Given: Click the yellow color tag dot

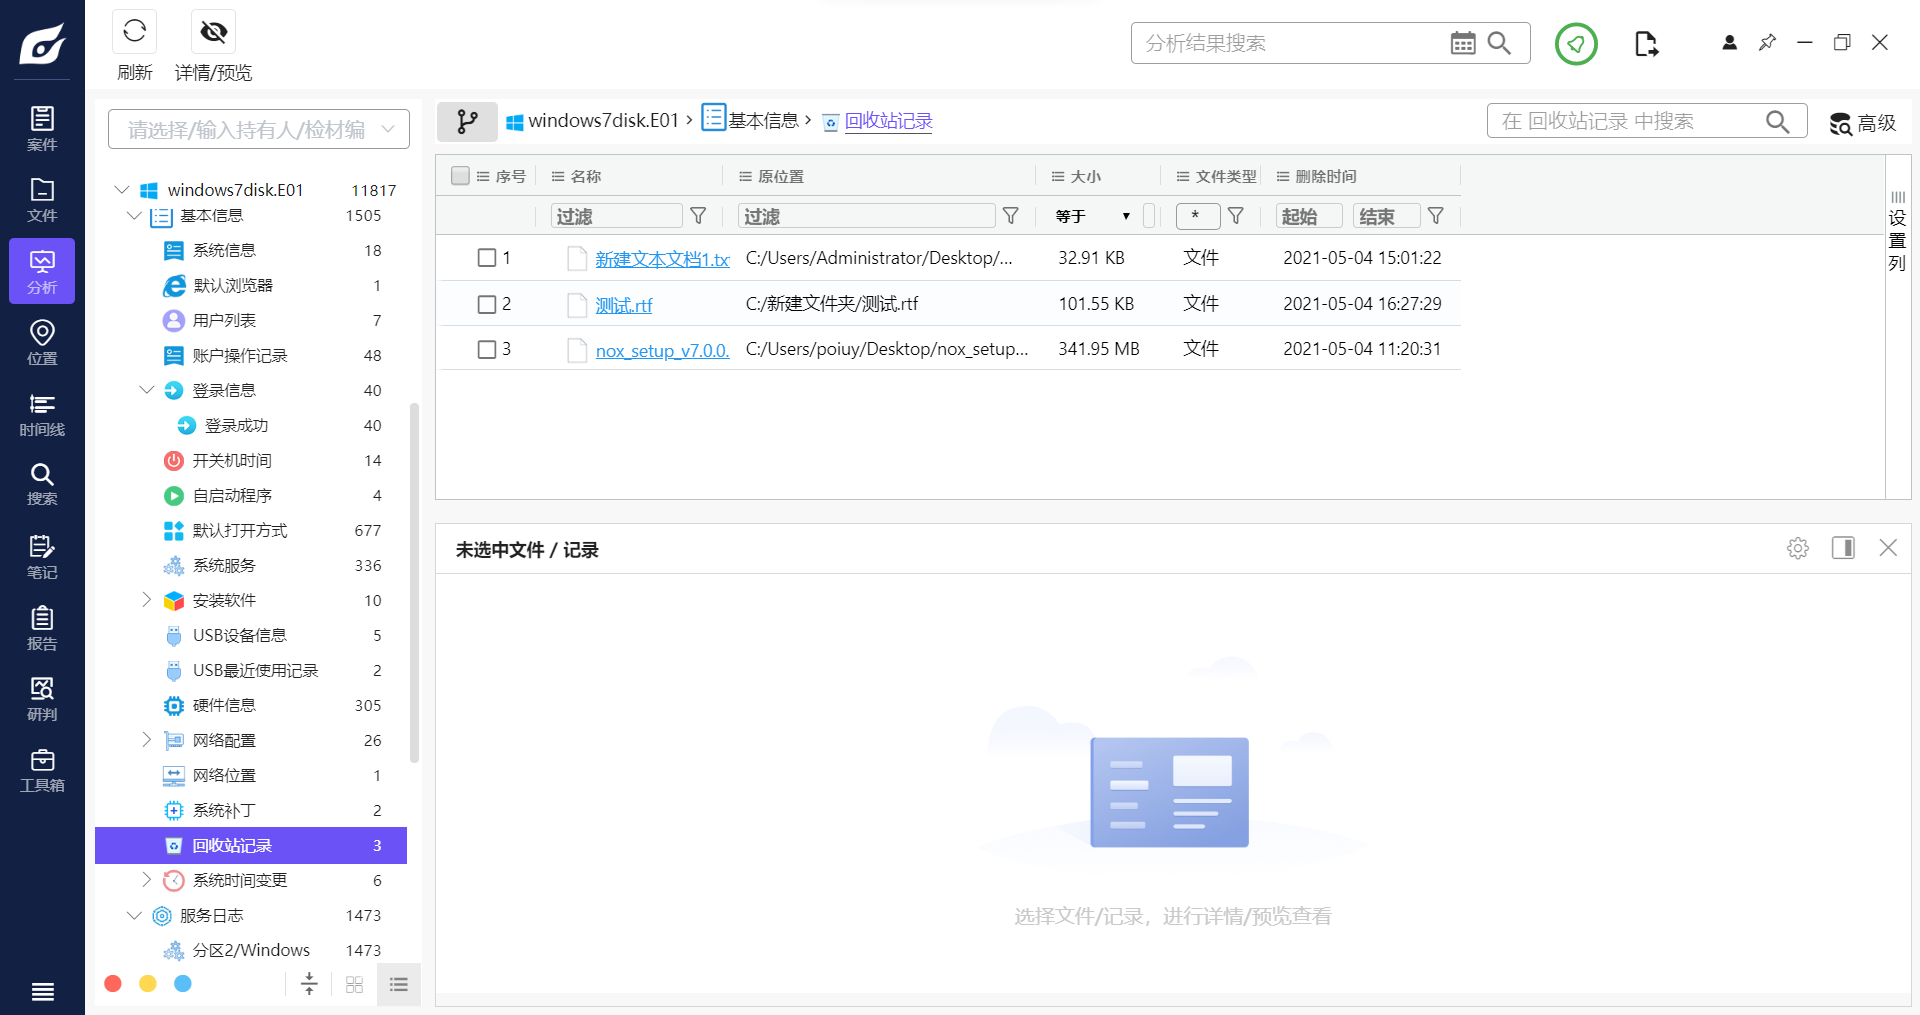Looking at the screenshot, I should [148, 984].
